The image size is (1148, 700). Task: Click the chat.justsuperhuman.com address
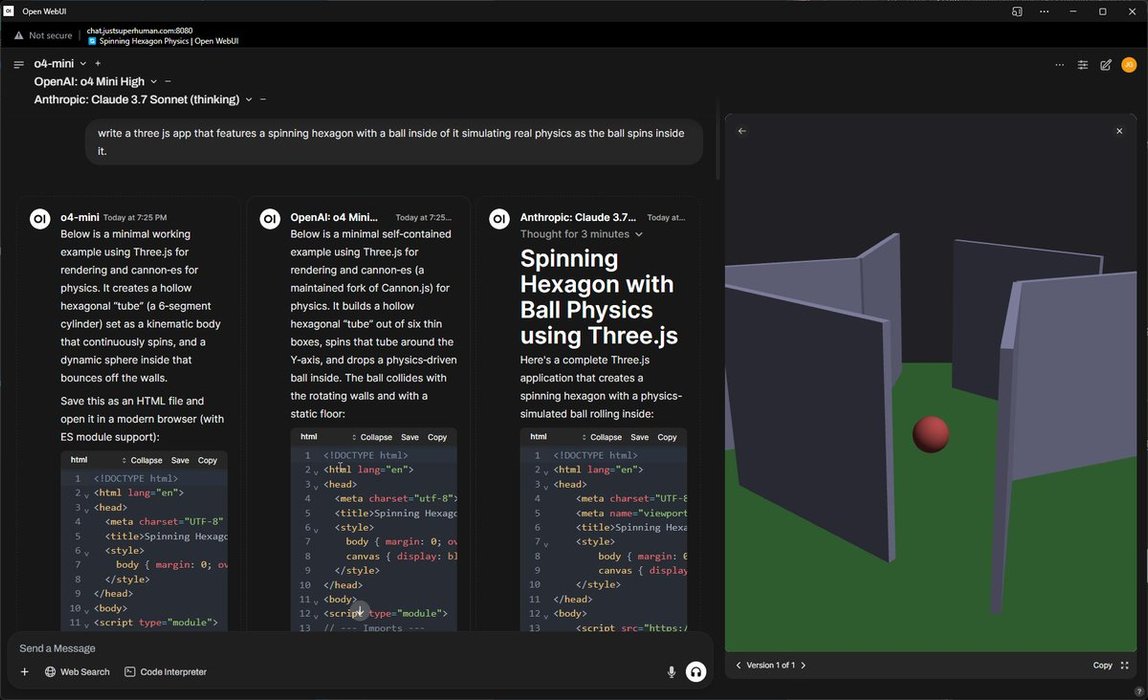[x=140, y=31]
